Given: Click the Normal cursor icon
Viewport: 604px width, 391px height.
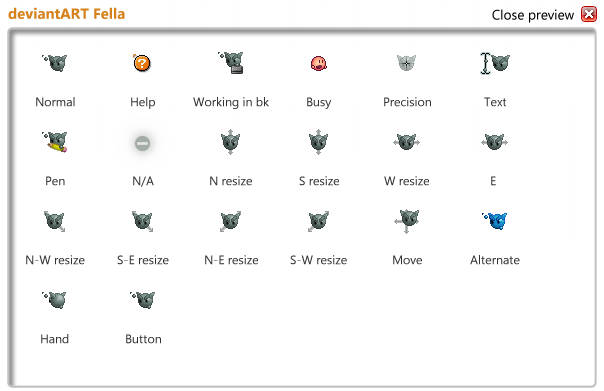Looking at the screenshot, I should tap(55, 63).
